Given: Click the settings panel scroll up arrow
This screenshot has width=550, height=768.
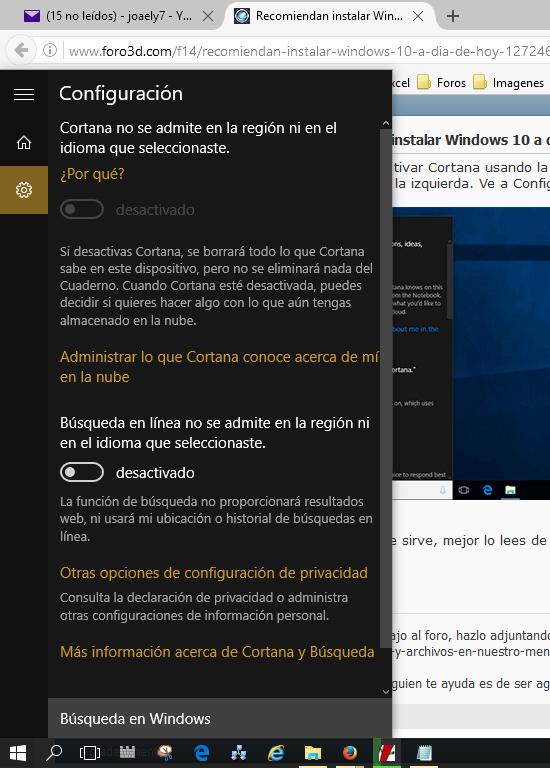Looking at the screenshot, I should pyautogui.click(x=386, y=123).
